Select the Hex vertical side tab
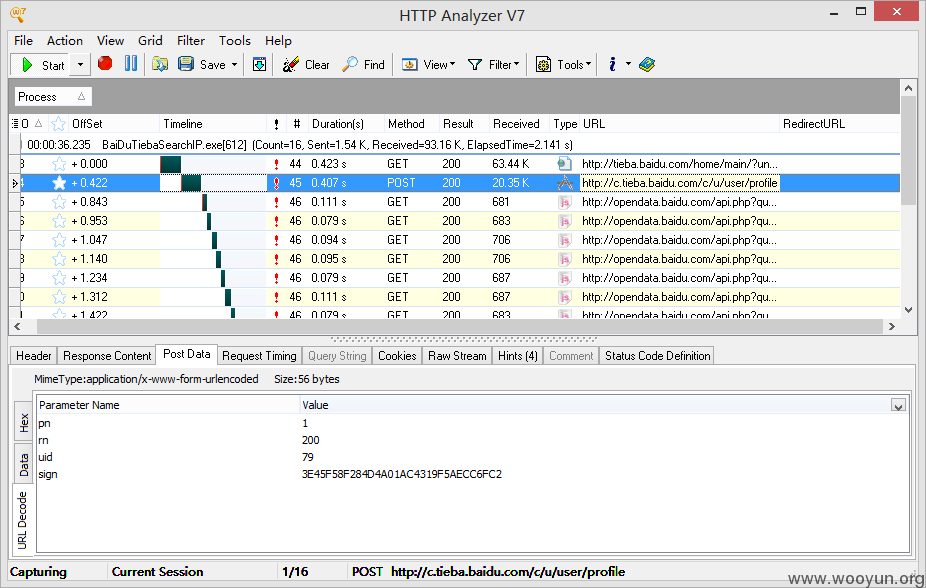This screenshot has width=926, height=588. pyautogui.click(x=24, y=423)
